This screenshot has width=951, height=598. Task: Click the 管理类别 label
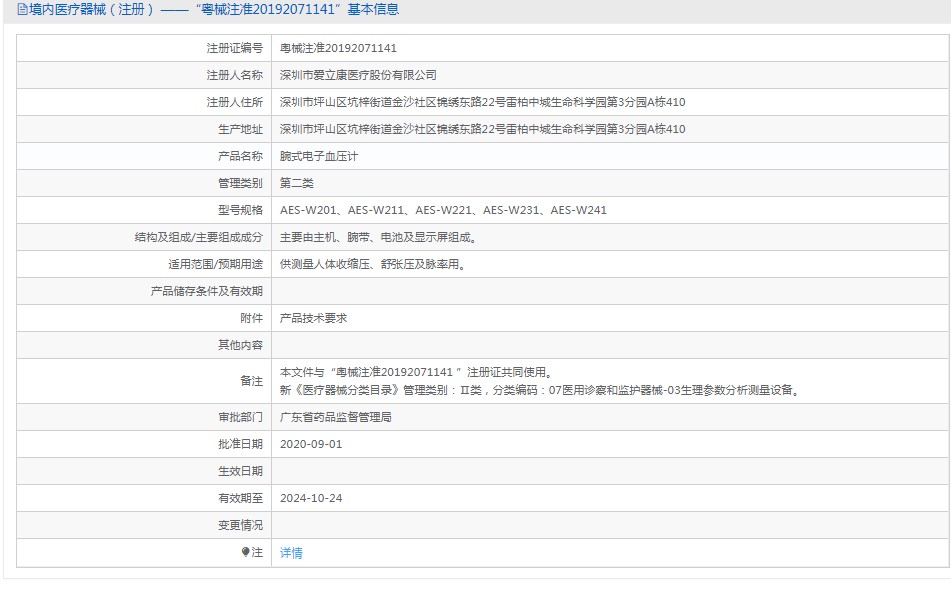pos(240,183)
